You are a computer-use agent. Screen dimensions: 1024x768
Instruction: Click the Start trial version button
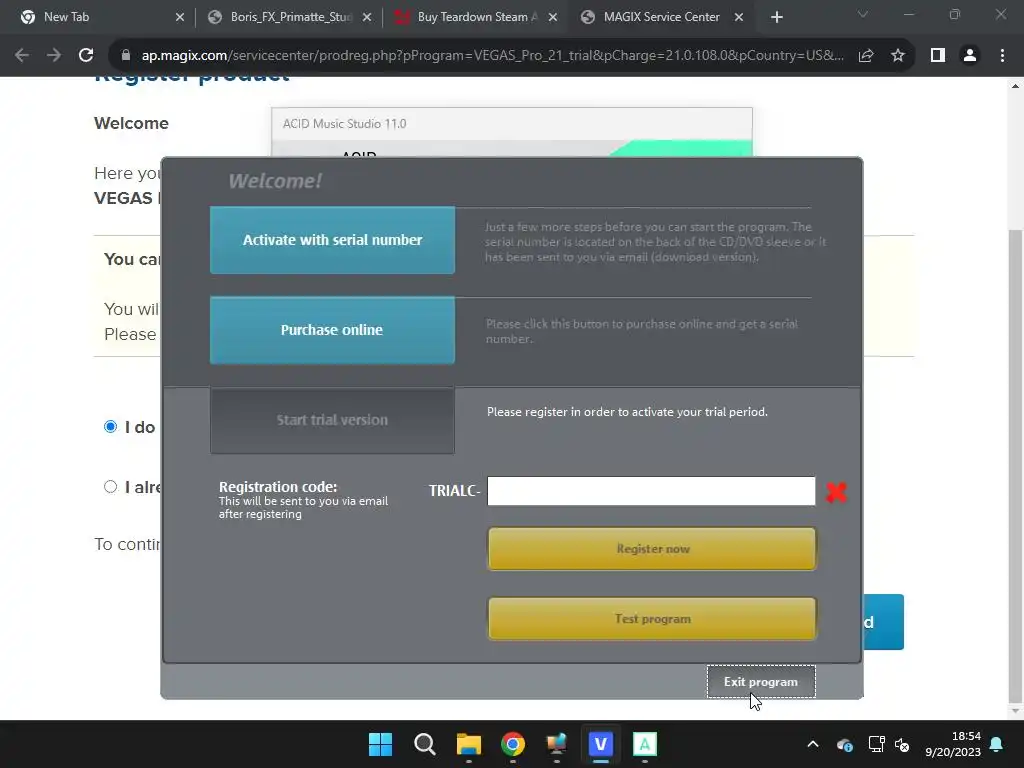[x=332, y=420]
